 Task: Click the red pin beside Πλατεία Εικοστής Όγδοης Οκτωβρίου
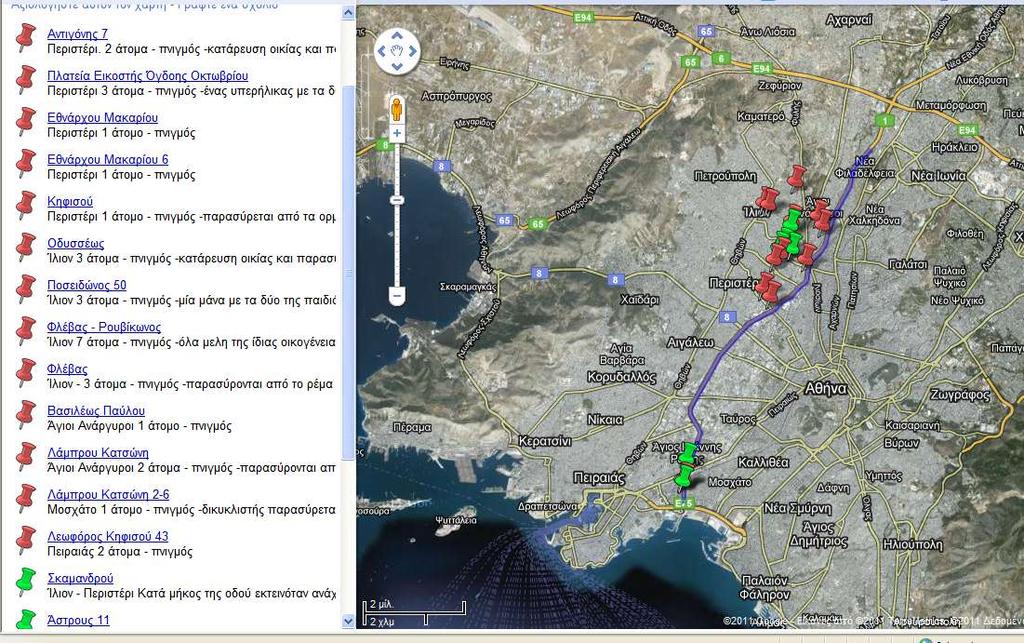click(25, 79)
